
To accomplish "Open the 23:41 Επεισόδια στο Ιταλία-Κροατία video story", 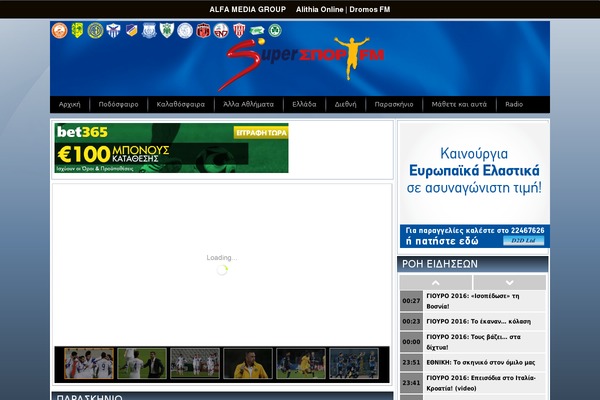I will click(473, 383).
